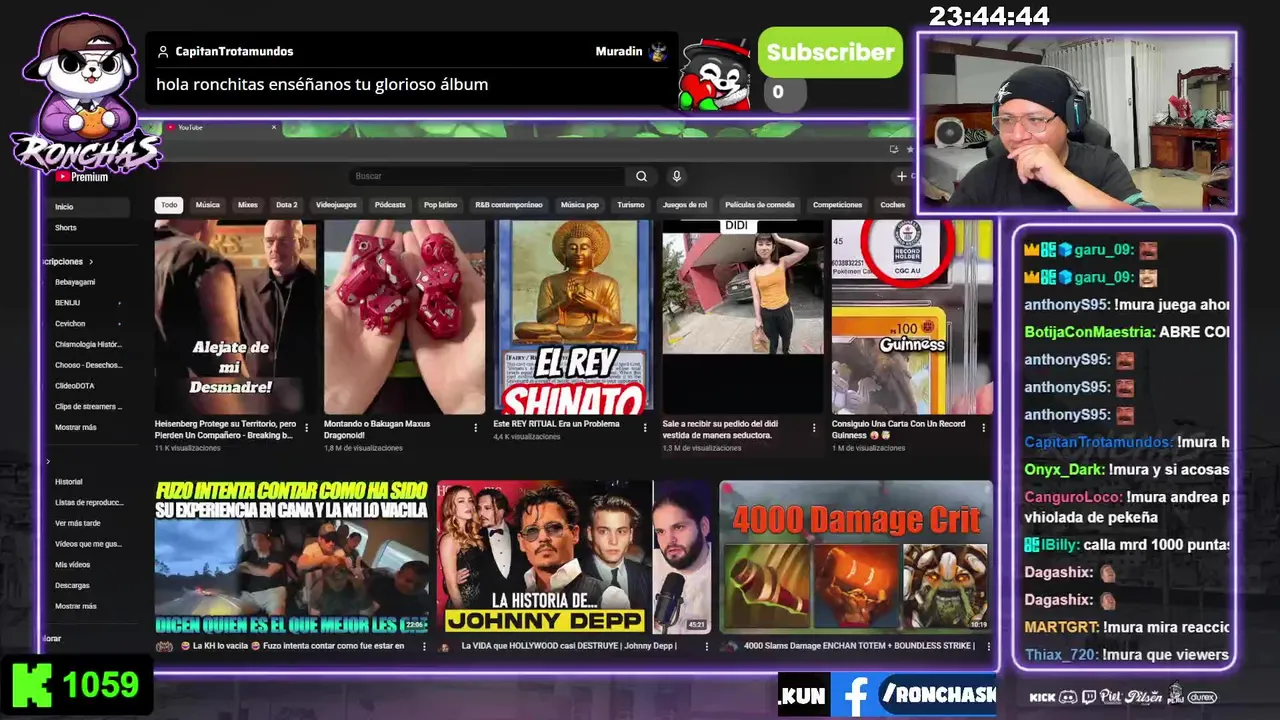1280x720 pixels.
Task: Play the 4000 Damage Crit video thumbnail
Action: point(856,557)
